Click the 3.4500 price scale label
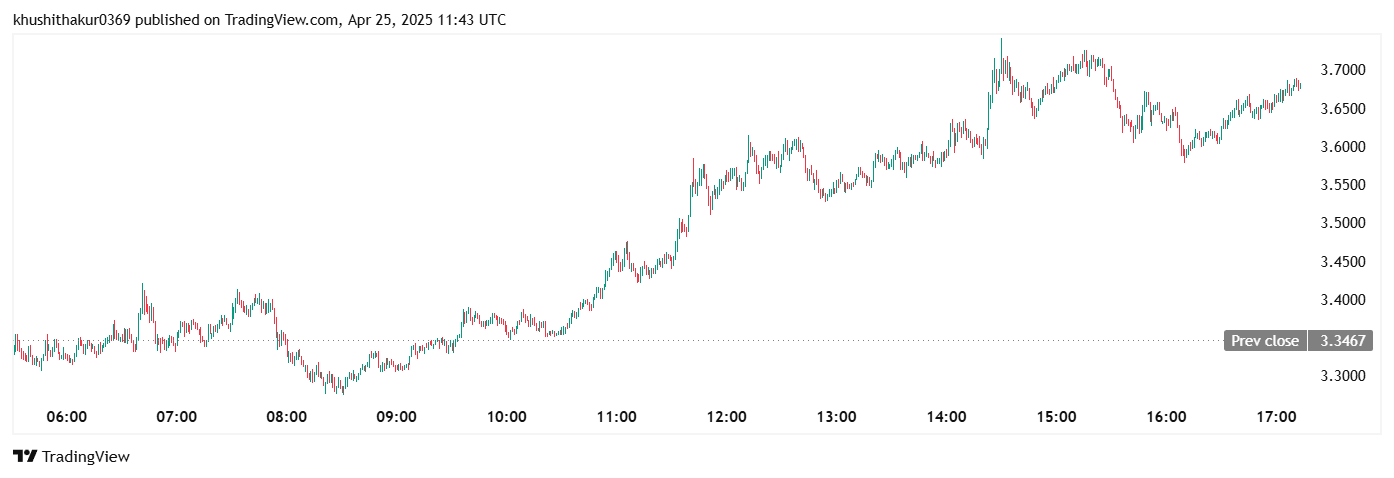This screenshot has width=1394, height=478. (1341, 262)
